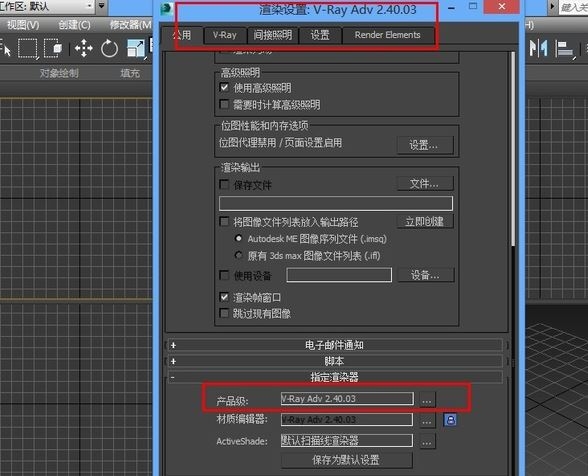Viewport: 588px width, 476px height.
Task: Click 设置... button for bitmap proxies
Action: point(424,145)
